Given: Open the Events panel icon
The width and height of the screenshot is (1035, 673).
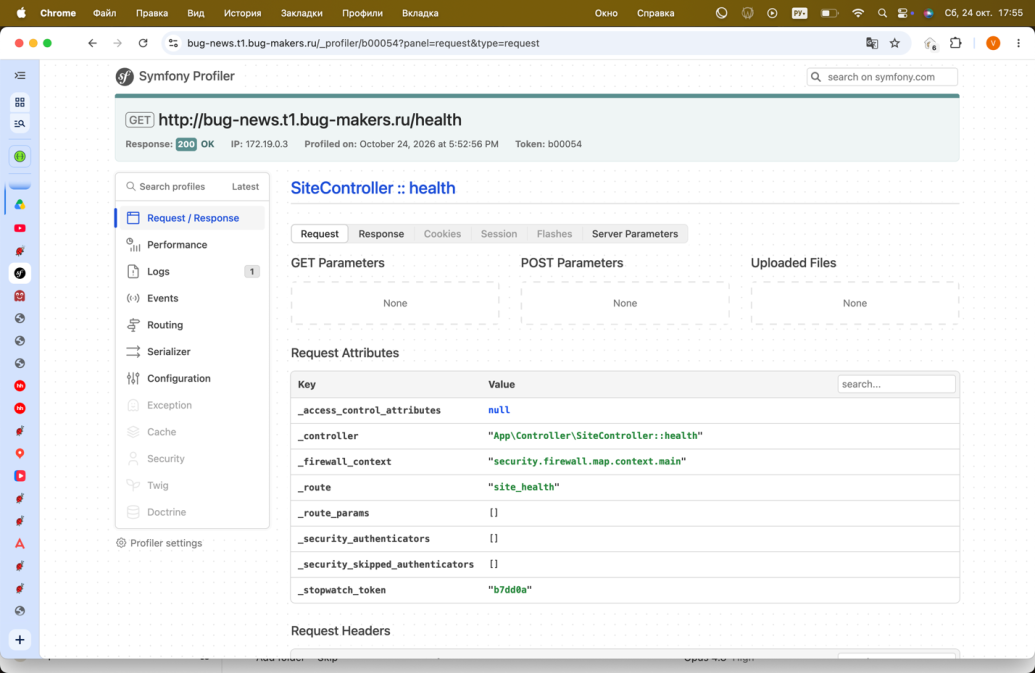Looking at the screenshot, I should click(x=133, y=298).
